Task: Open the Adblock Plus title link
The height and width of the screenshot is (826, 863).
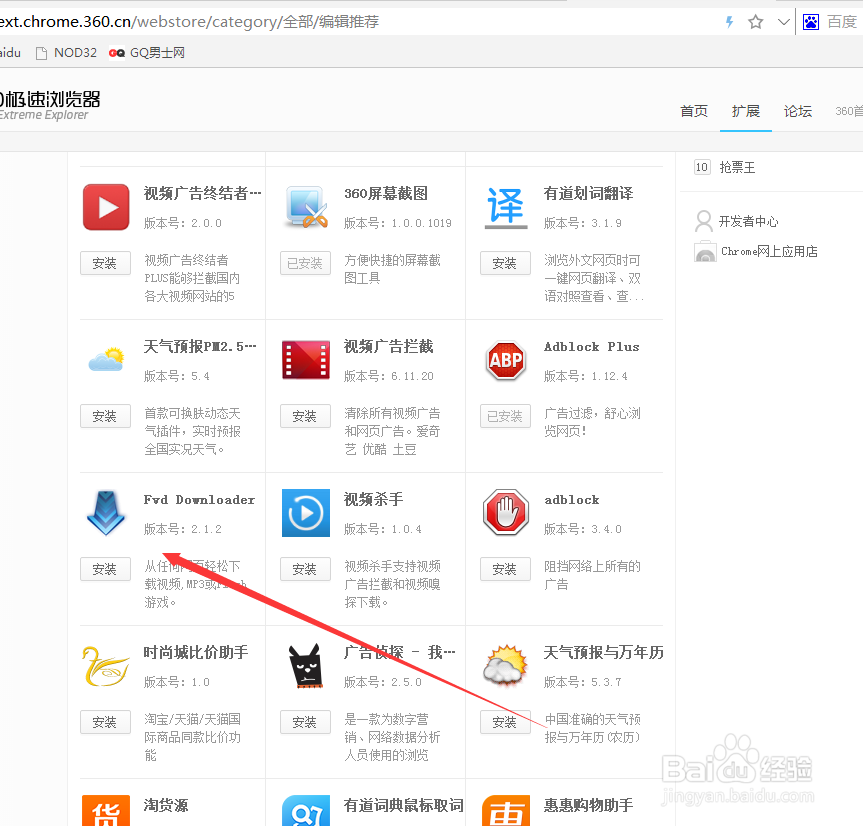Action: 592,347
